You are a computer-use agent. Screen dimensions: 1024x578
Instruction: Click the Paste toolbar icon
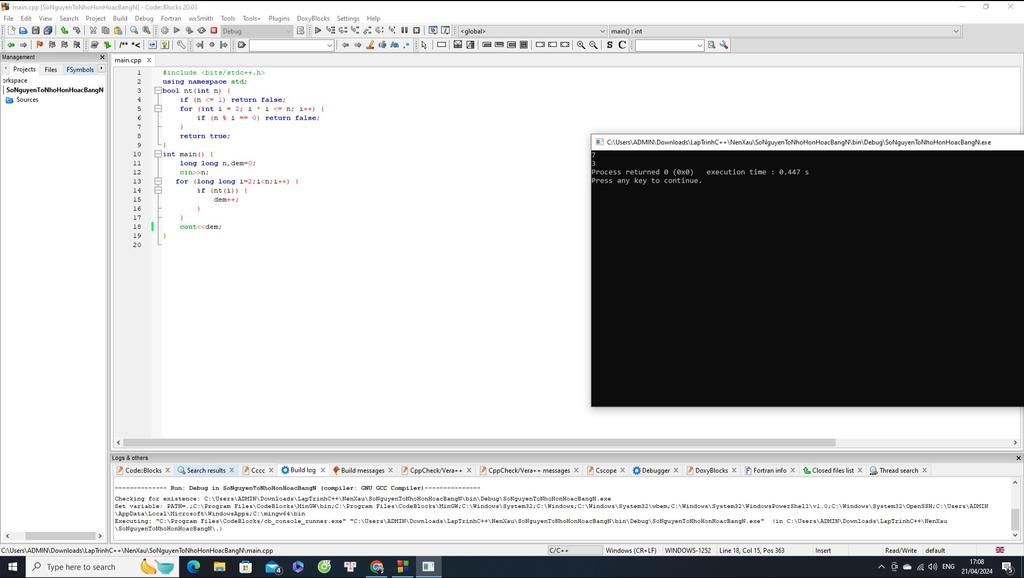tap(118, 31)
